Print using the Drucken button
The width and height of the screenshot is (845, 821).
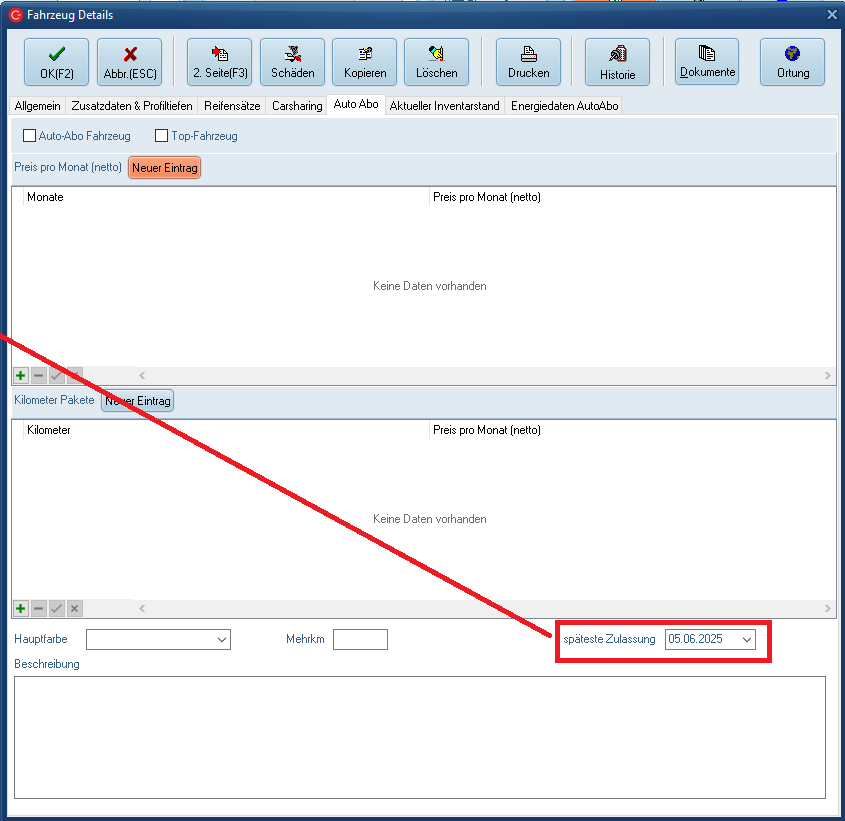[528, 62]
